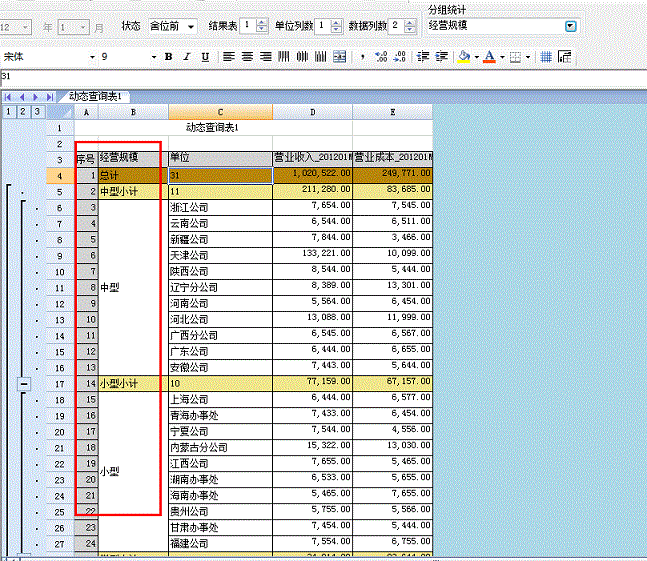Open the 状态 含位前 dropdown

191,27
